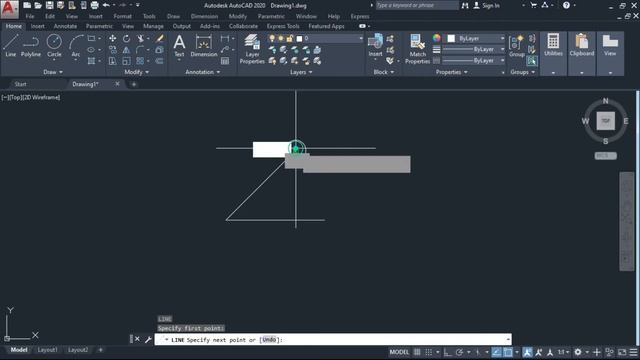Open the Dimension menu
640x360 pixels.
204,16
